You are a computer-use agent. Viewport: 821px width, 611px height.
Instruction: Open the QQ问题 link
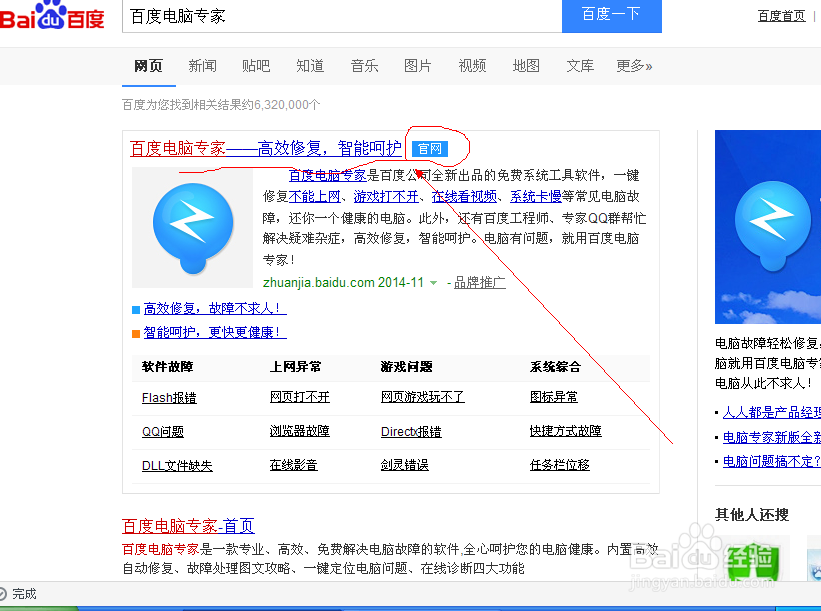coord(163,432)
